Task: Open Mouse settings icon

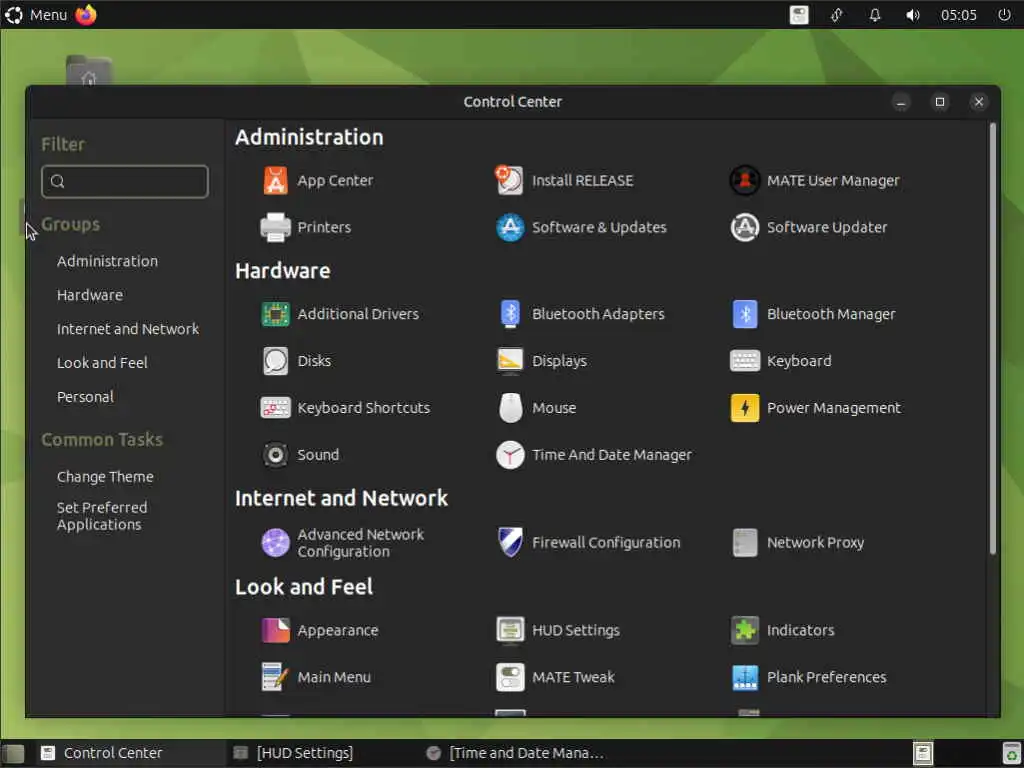Action: (509, 408)
